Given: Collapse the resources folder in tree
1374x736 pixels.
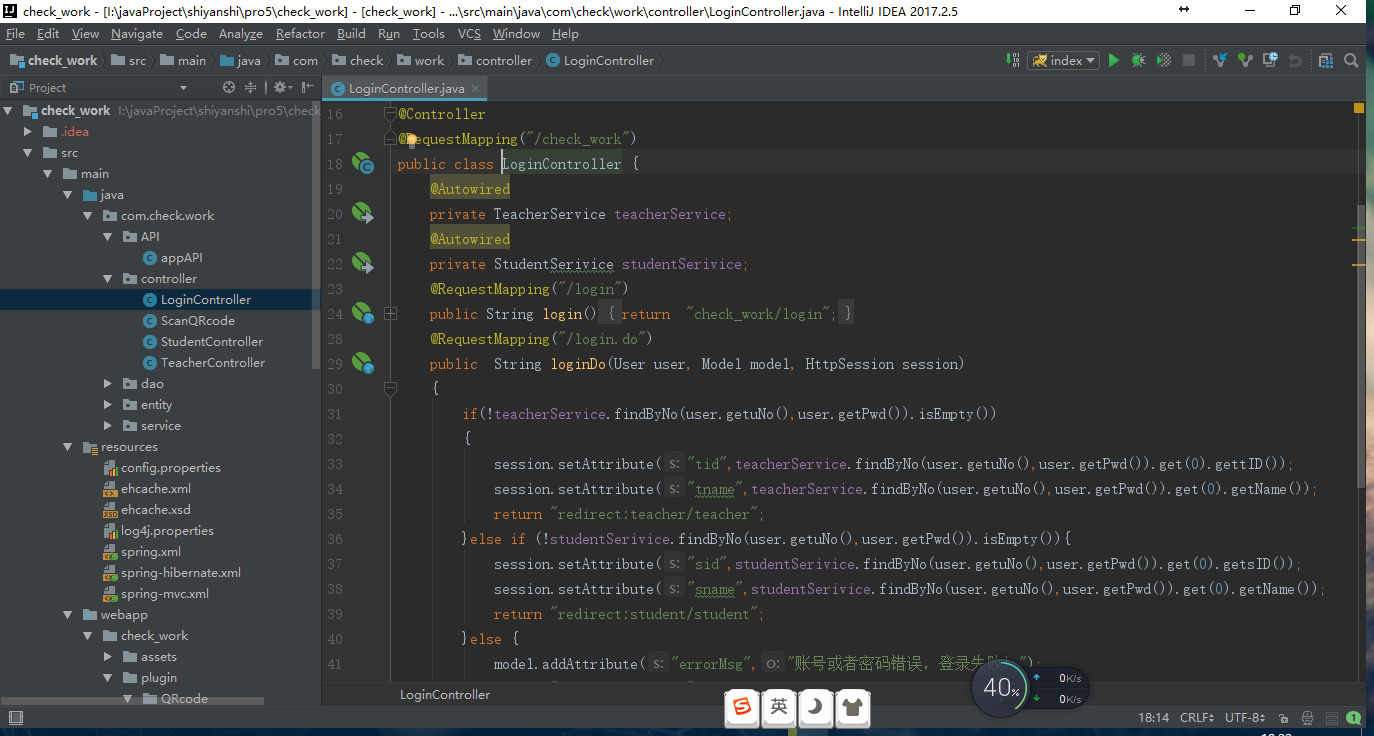Looking at the screenshot, I should pyautogui.click(x=68, y=447).
